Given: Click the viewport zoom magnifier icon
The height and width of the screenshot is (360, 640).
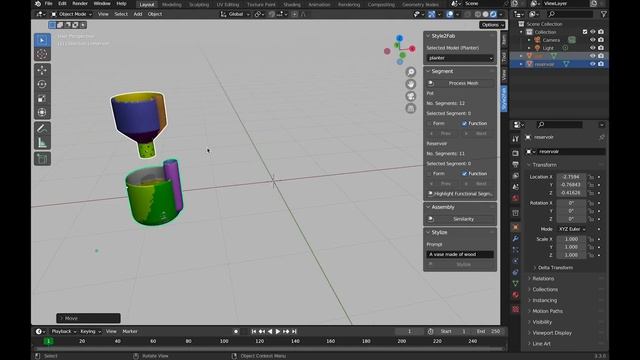Looking at the screenshot, I should click(x=411, y=72).
